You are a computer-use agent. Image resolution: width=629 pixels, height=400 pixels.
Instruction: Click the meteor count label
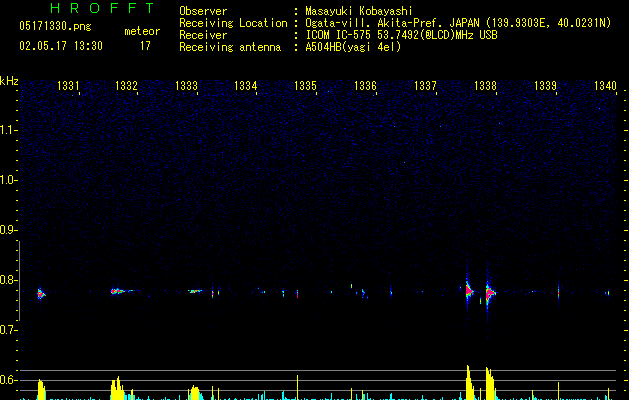click(x=142, y=31)
